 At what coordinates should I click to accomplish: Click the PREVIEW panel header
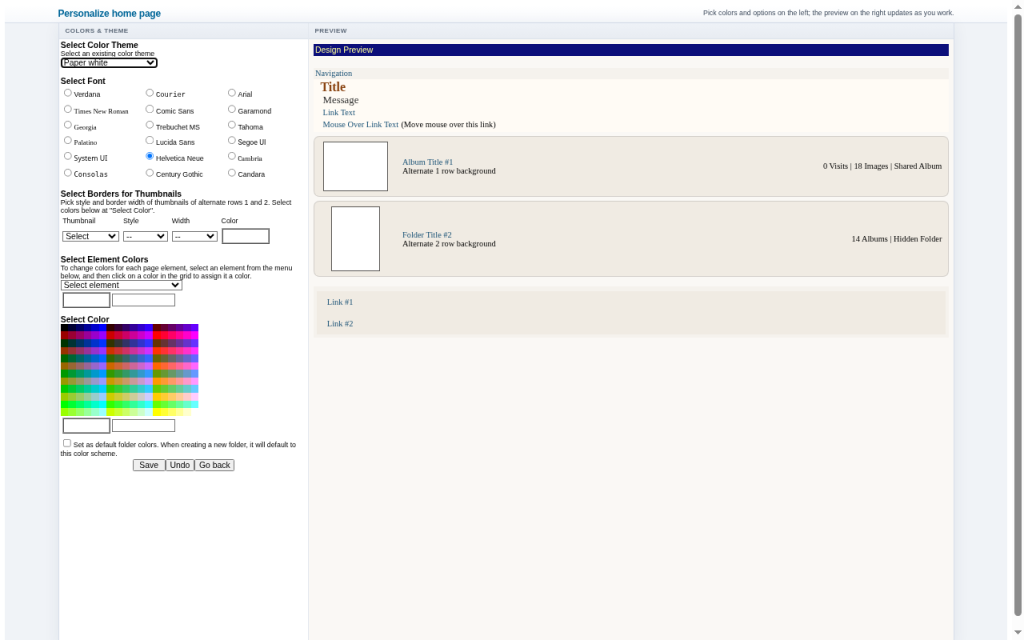point(631,31)
